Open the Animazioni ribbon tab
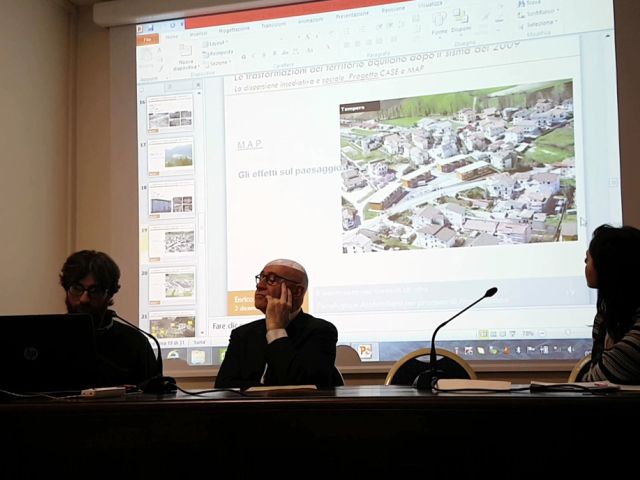This screenshot has width=640, height=480. point(310,20)
